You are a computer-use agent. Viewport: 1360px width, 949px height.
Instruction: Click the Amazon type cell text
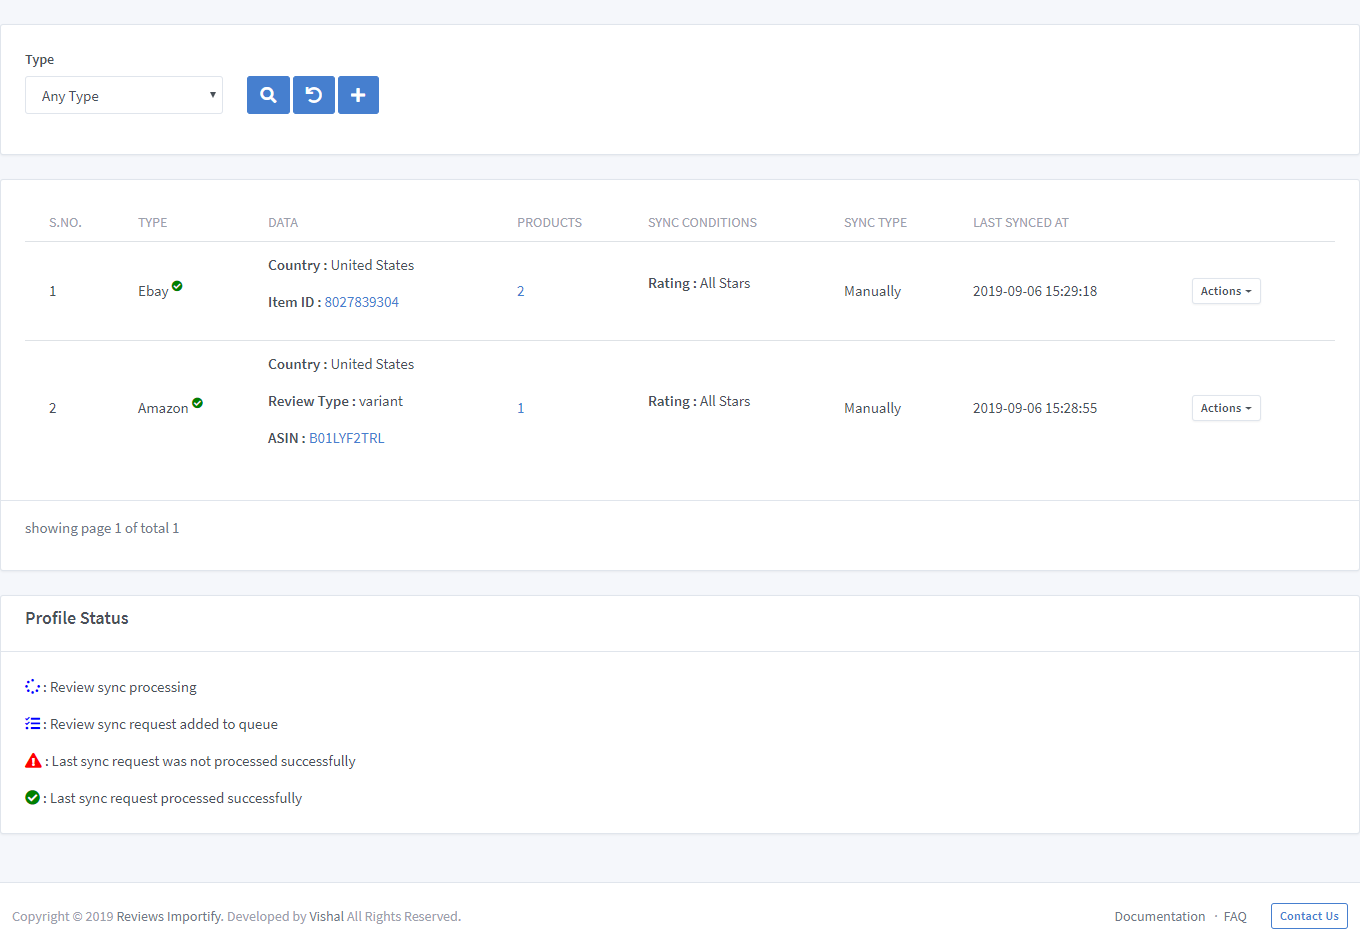(x=163, y=408)
